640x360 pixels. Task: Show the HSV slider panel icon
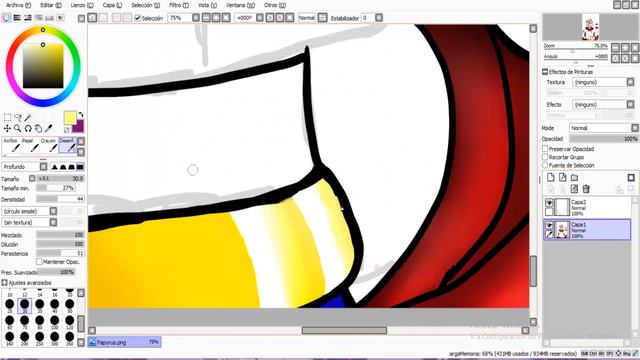coord(28,18)
